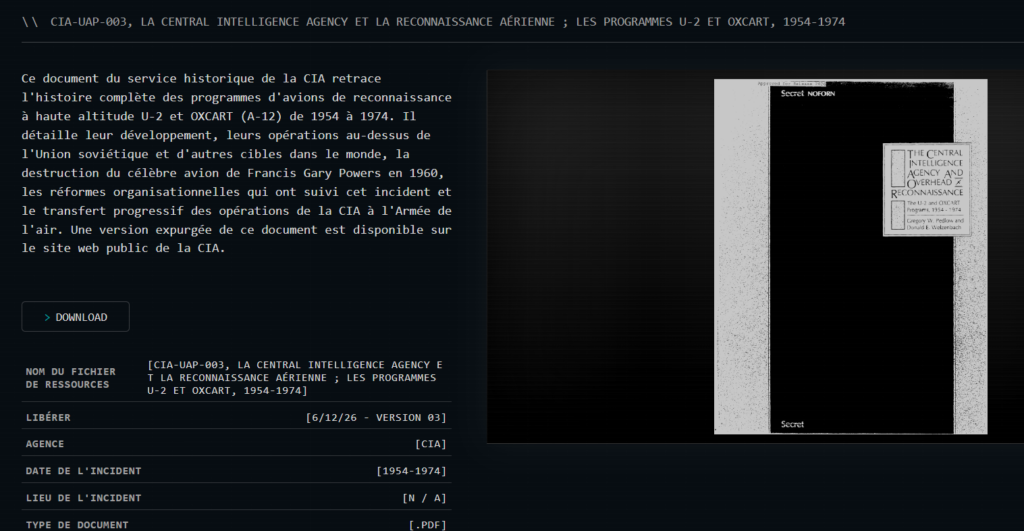The height and width of the screenshot is (531, 1024).
Task: Click the 'DATE DE L'INCIDENT' label
Action: coord(84,471)
